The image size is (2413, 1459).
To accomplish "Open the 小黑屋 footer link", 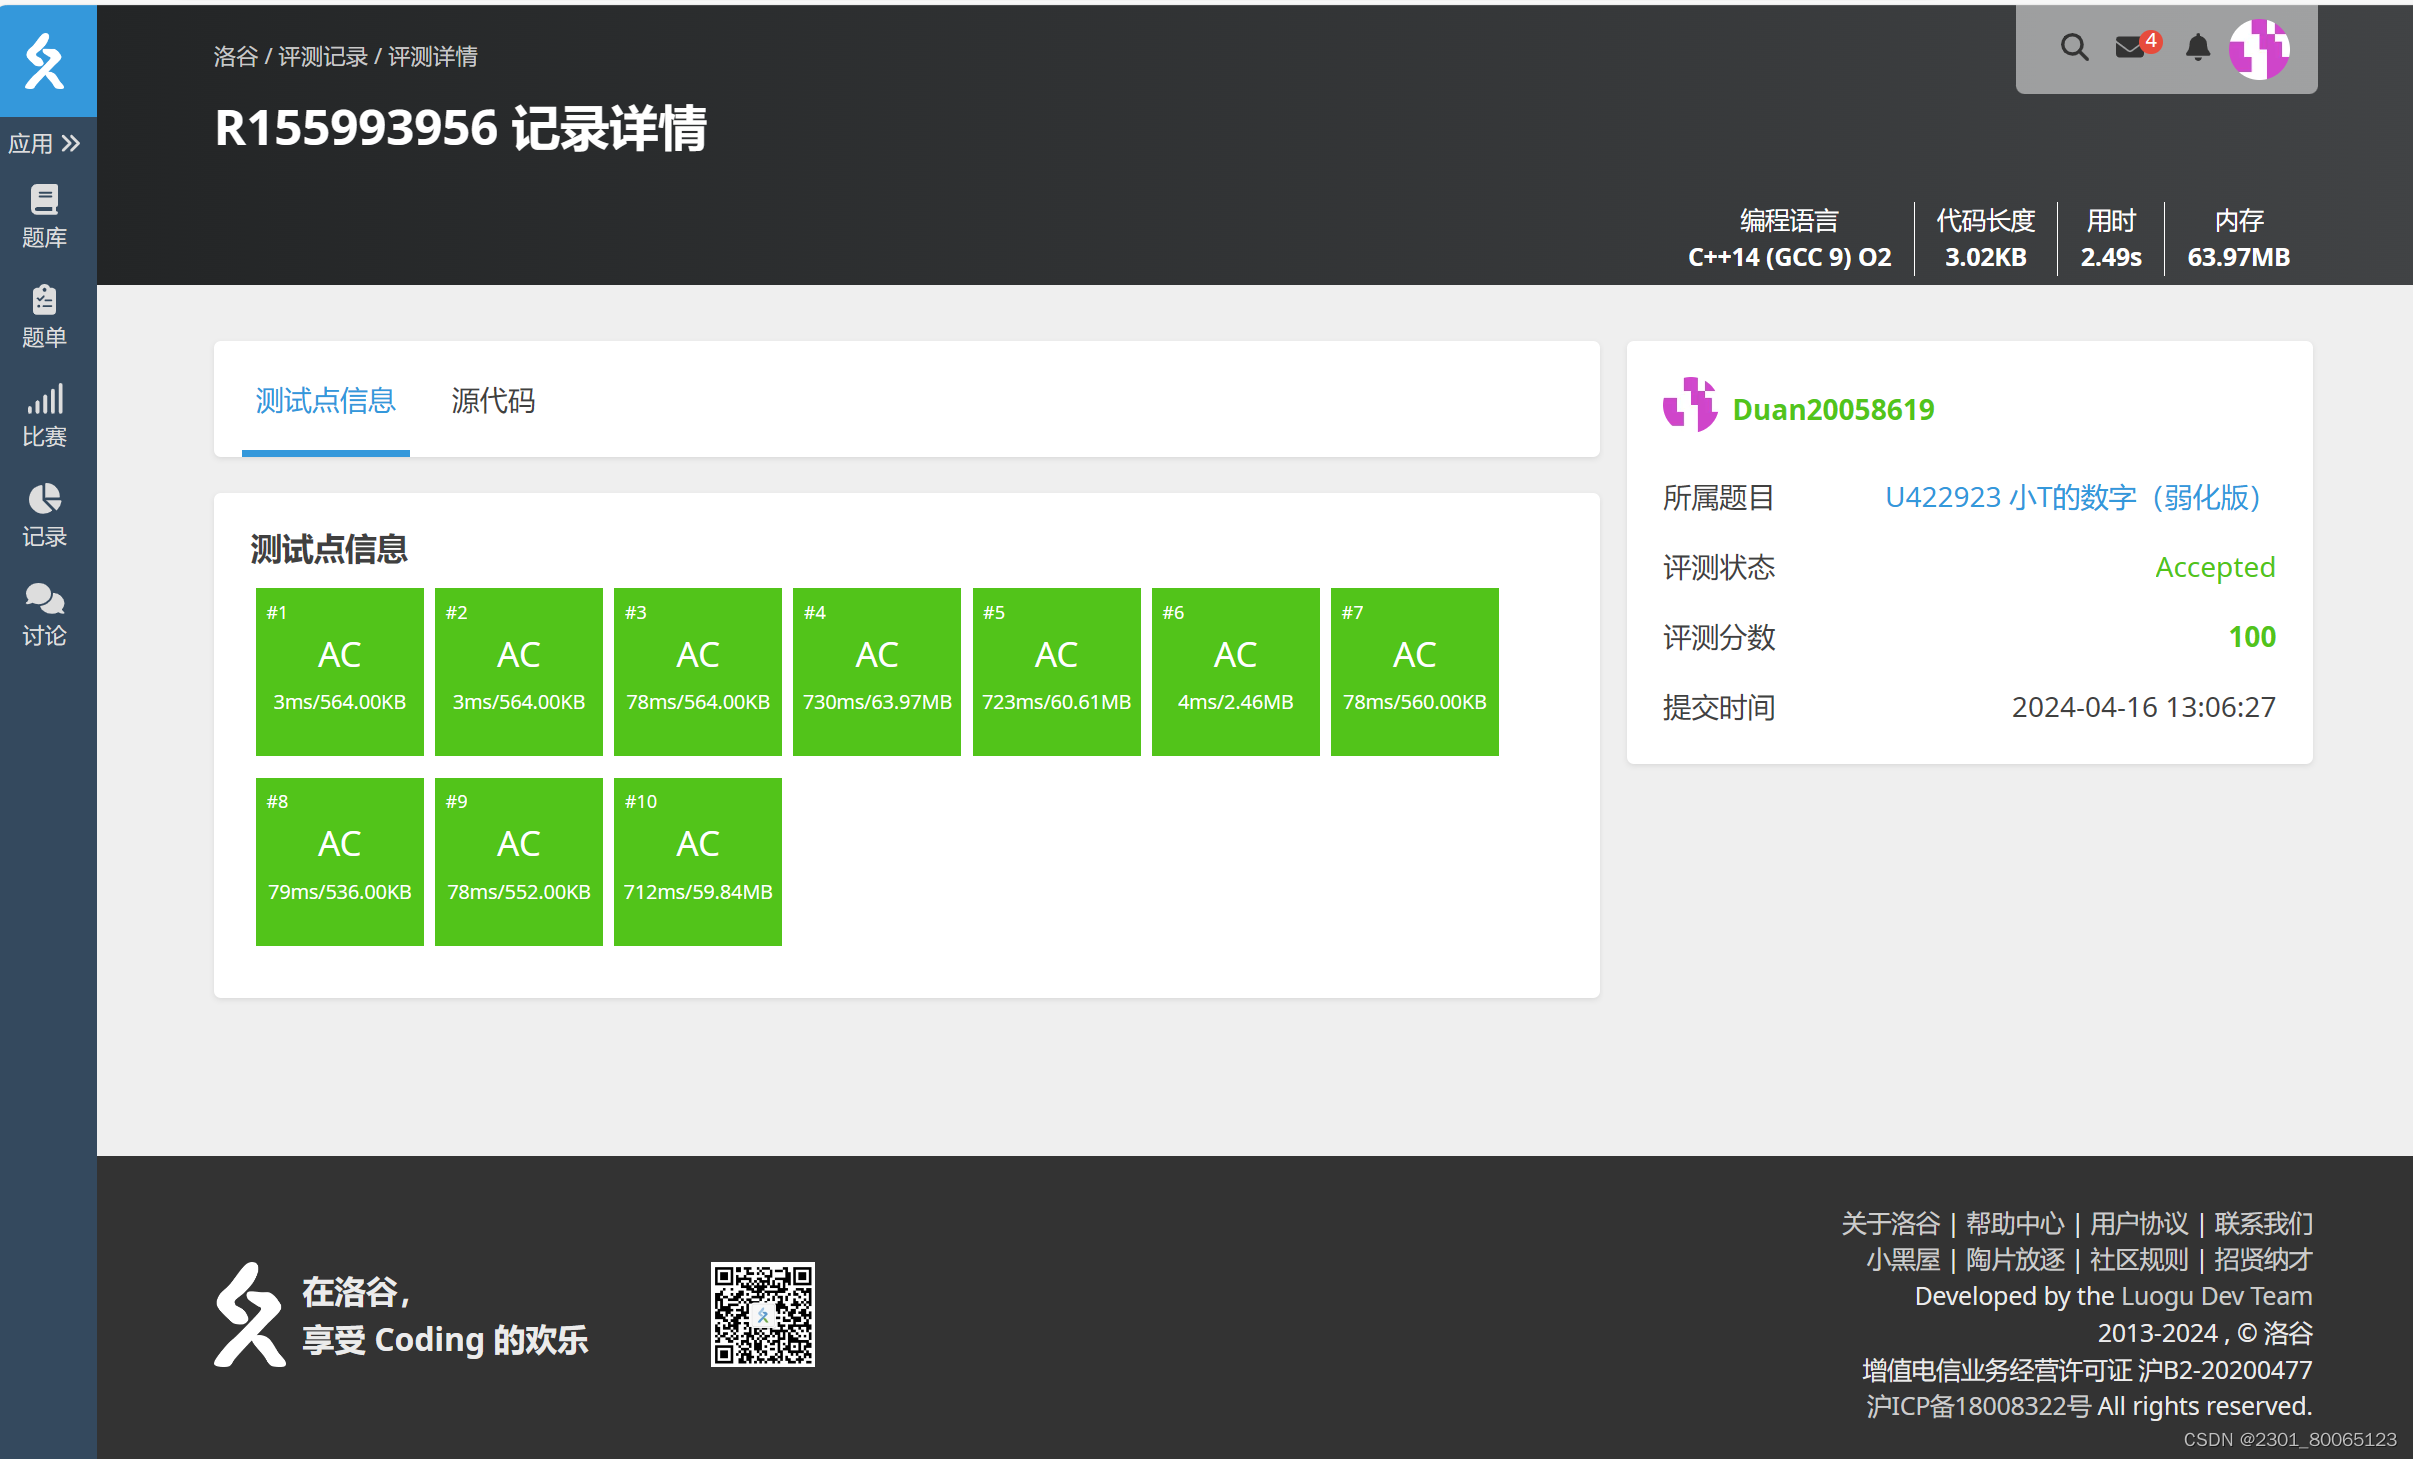I will pyautogui.click(x=1902, y=1259).
